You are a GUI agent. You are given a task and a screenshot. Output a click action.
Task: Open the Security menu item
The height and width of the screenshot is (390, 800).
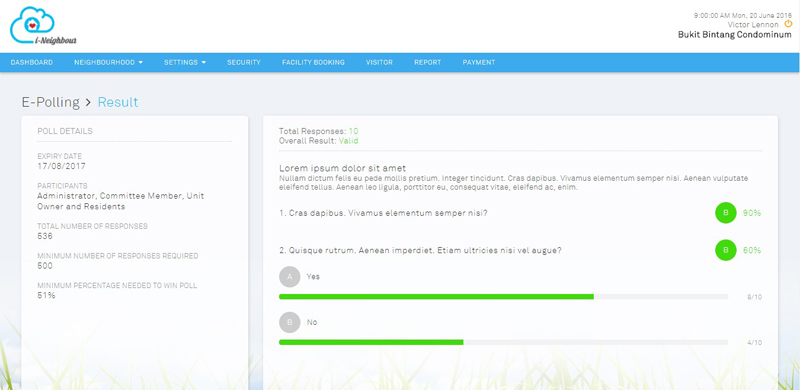244,62
